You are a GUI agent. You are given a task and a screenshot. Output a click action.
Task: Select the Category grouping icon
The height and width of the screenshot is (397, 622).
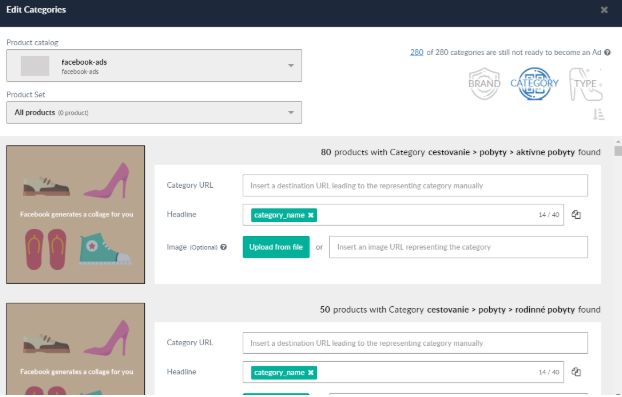tap(534, 84)
